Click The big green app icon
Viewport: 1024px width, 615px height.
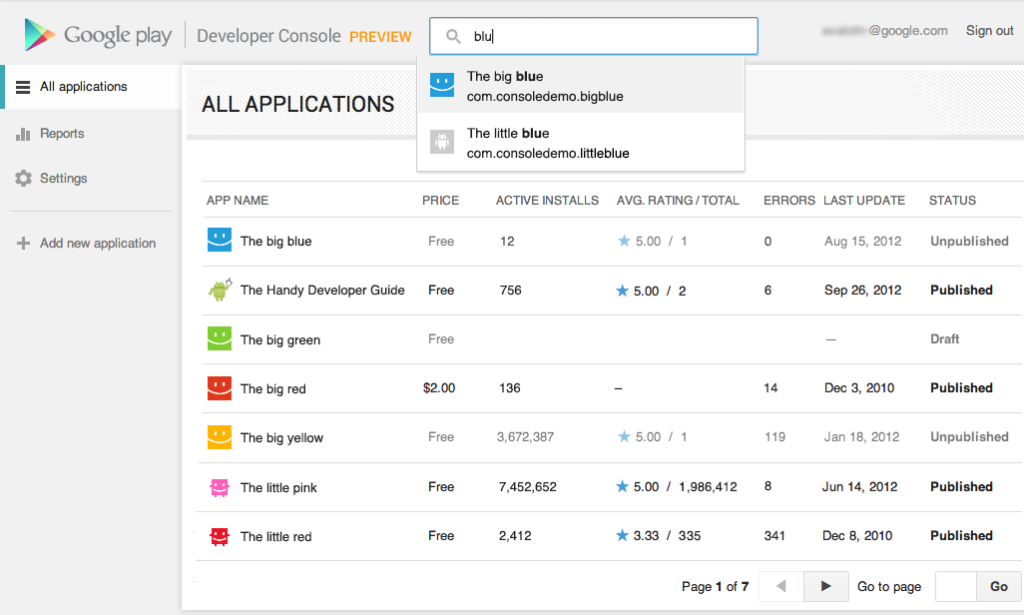[x=219, y=339]
